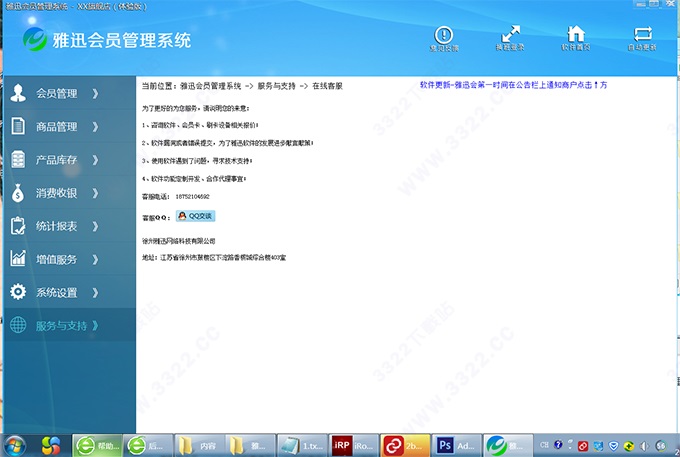Click the 服务与支持 globe icon
This screenshot has width=680, height=457.
point(18,325)
